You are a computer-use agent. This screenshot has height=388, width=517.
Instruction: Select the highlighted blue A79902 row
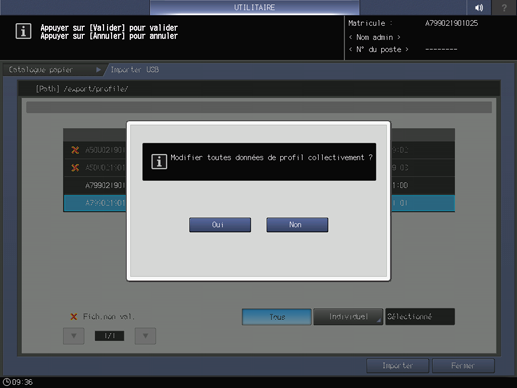click(x=259, y=203)
